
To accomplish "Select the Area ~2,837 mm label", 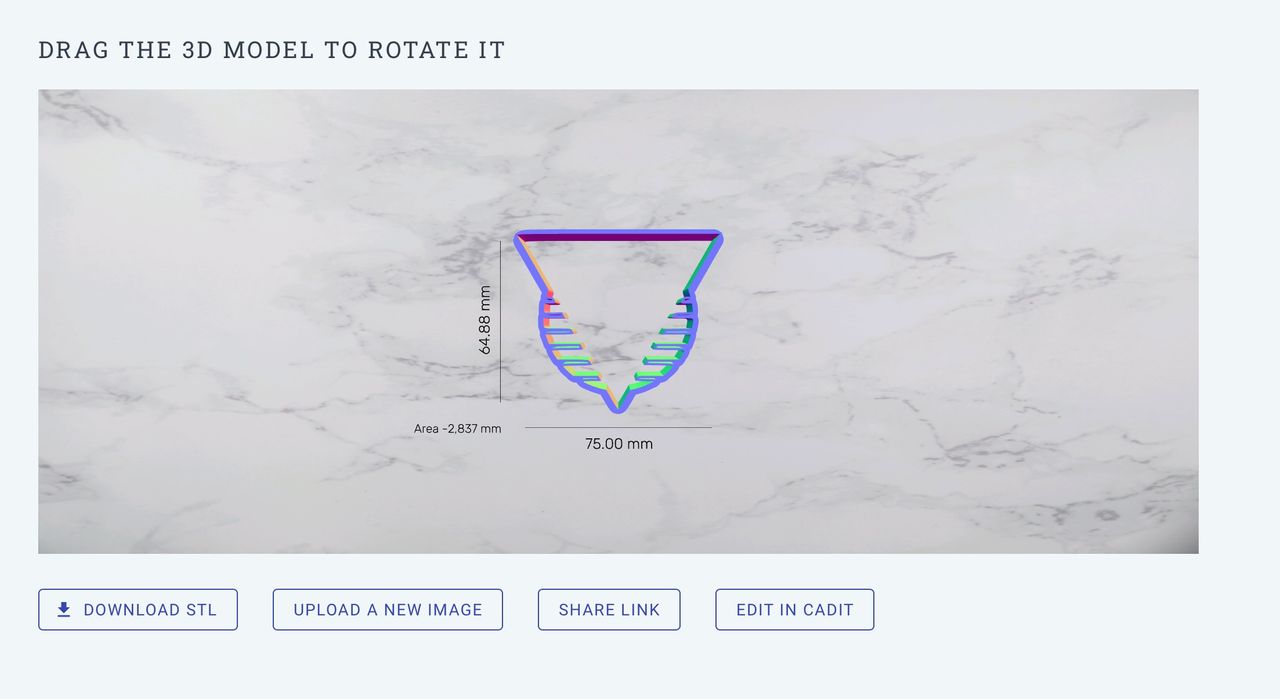I will (457, 429).
